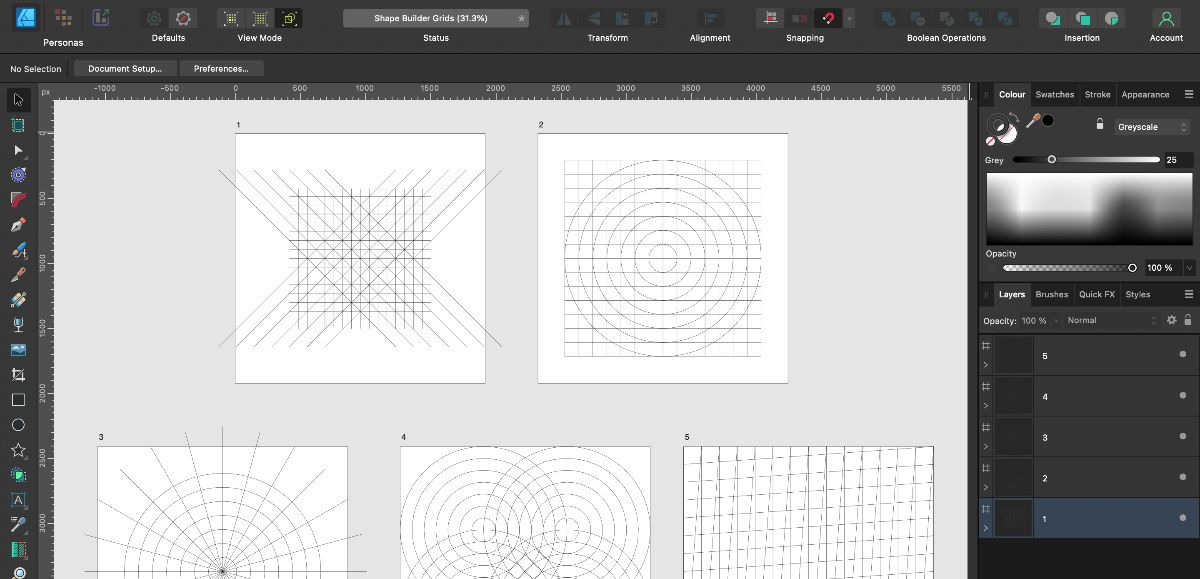
Task: Click the Grey slider handle
Action: pos(1051,160)
